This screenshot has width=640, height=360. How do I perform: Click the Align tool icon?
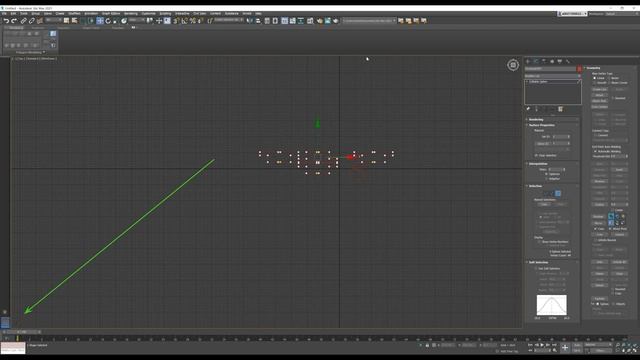(258, 20)
